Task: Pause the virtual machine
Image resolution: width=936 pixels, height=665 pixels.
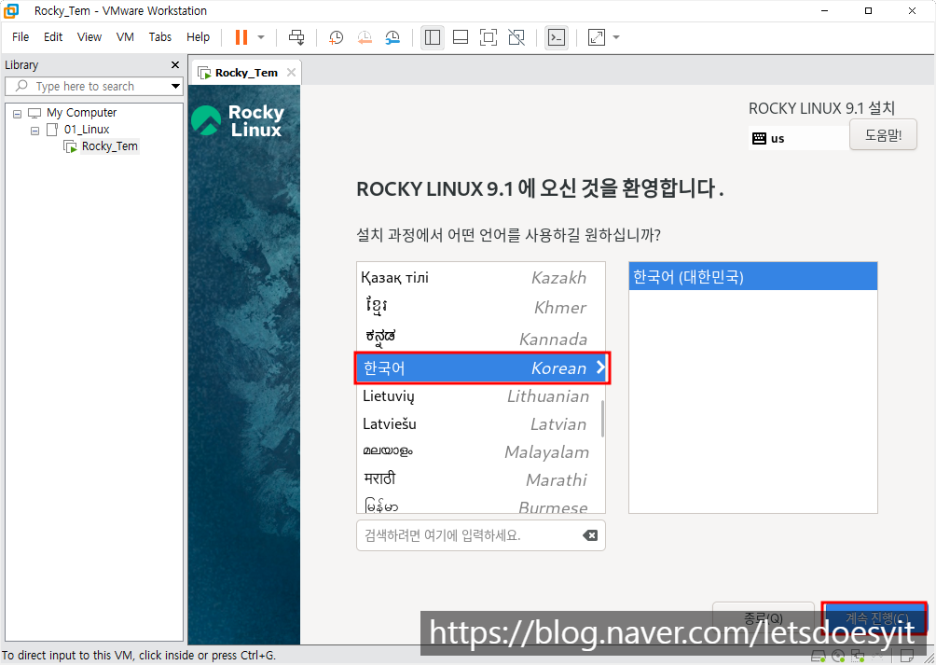Action: pyautogui.click(x=241, y=37)
